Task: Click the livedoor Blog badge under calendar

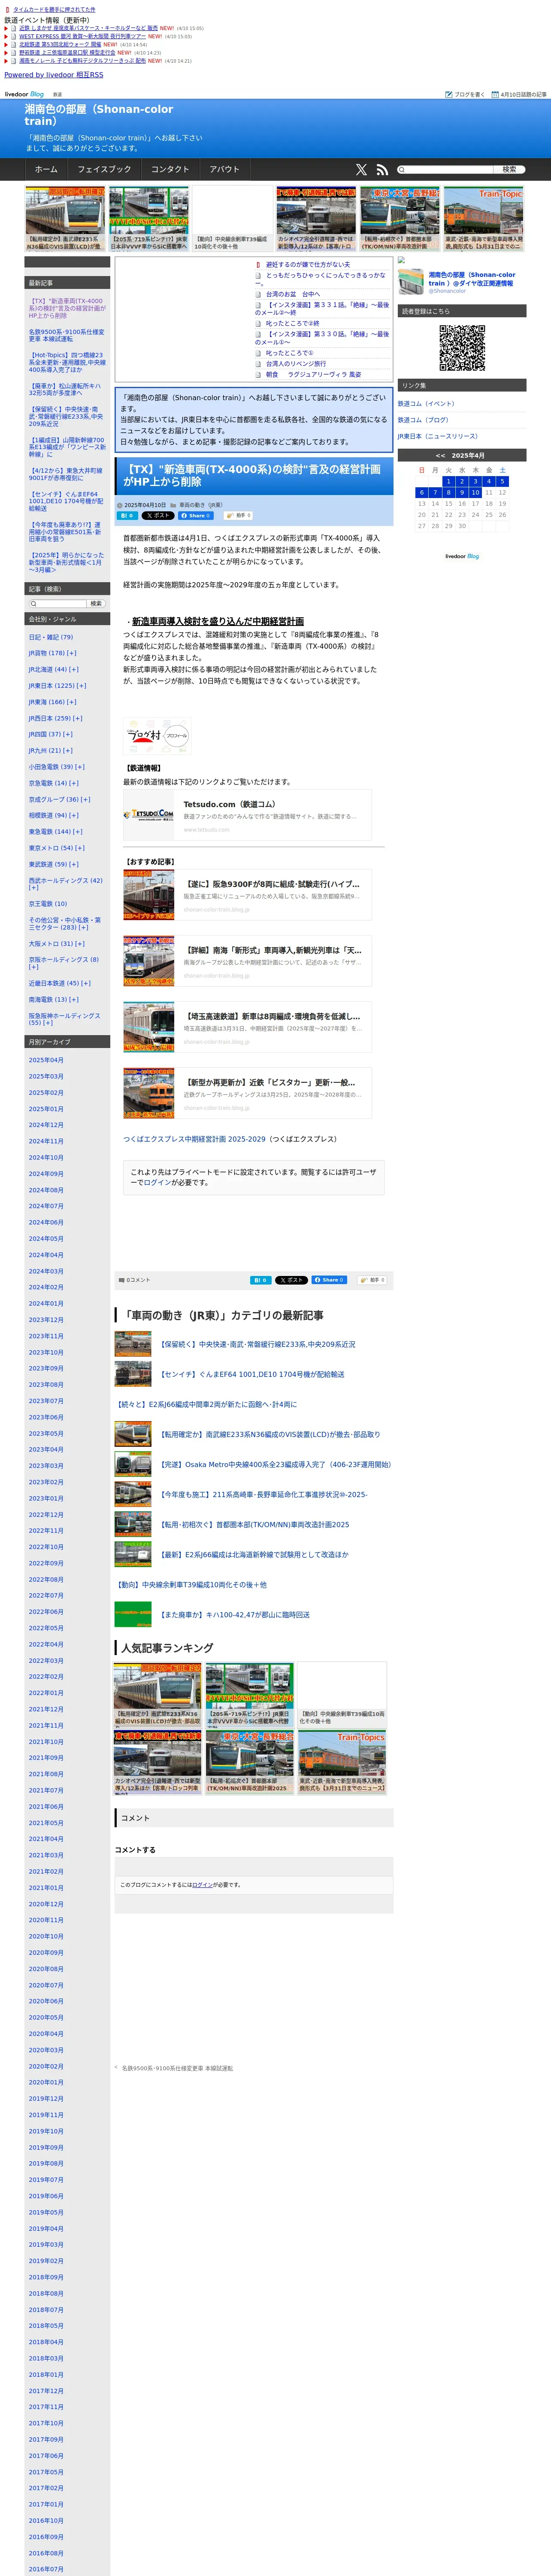Action: click(x=462, y=556)
